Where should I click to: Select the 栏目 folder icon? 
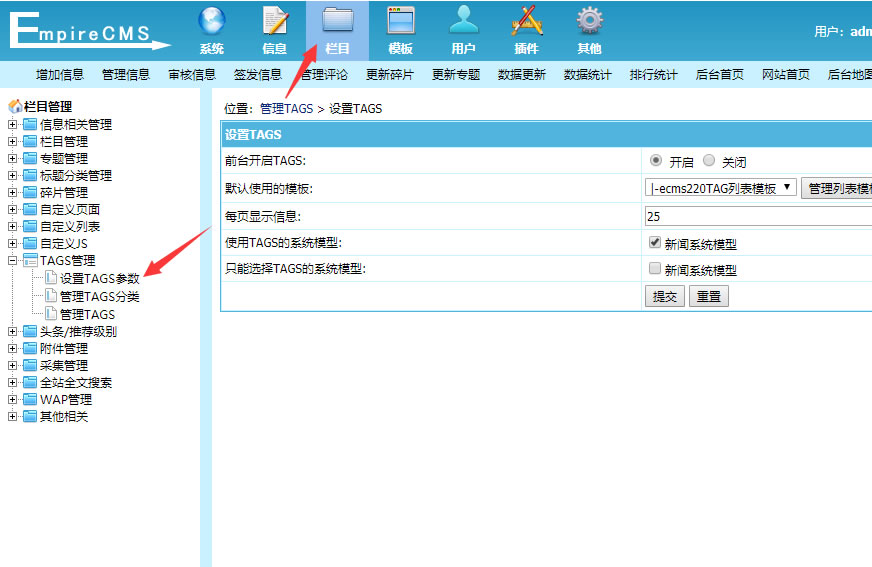coord(338,22)
